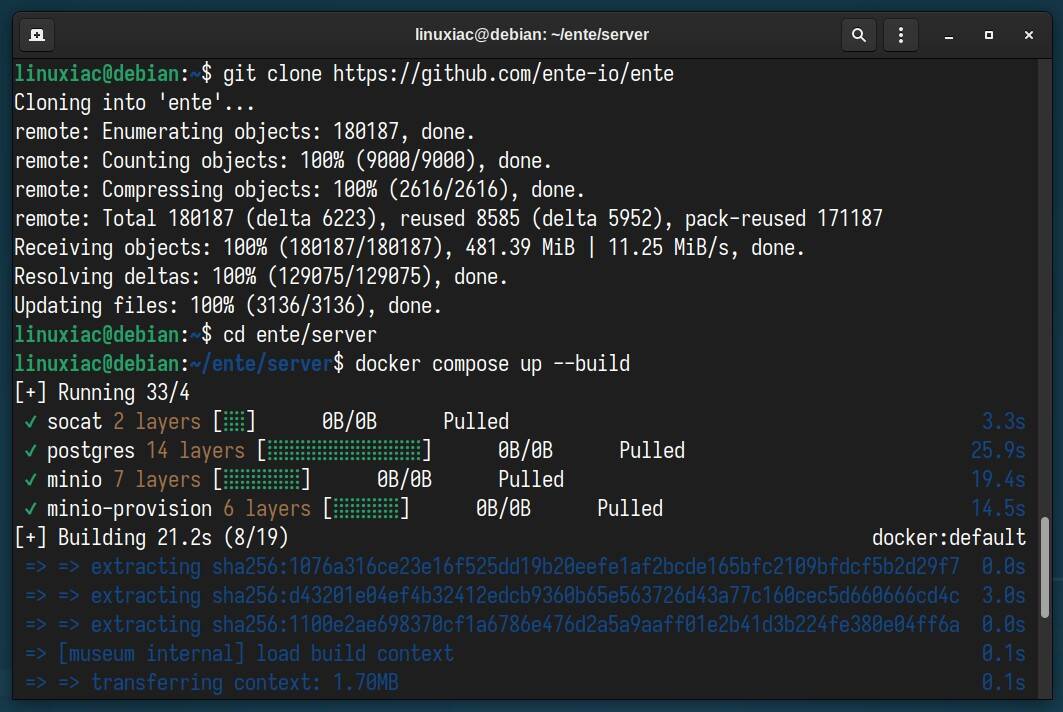Click the green checkmark beside socat
This screenshot has height=712, width=1063.
point(31,422)
